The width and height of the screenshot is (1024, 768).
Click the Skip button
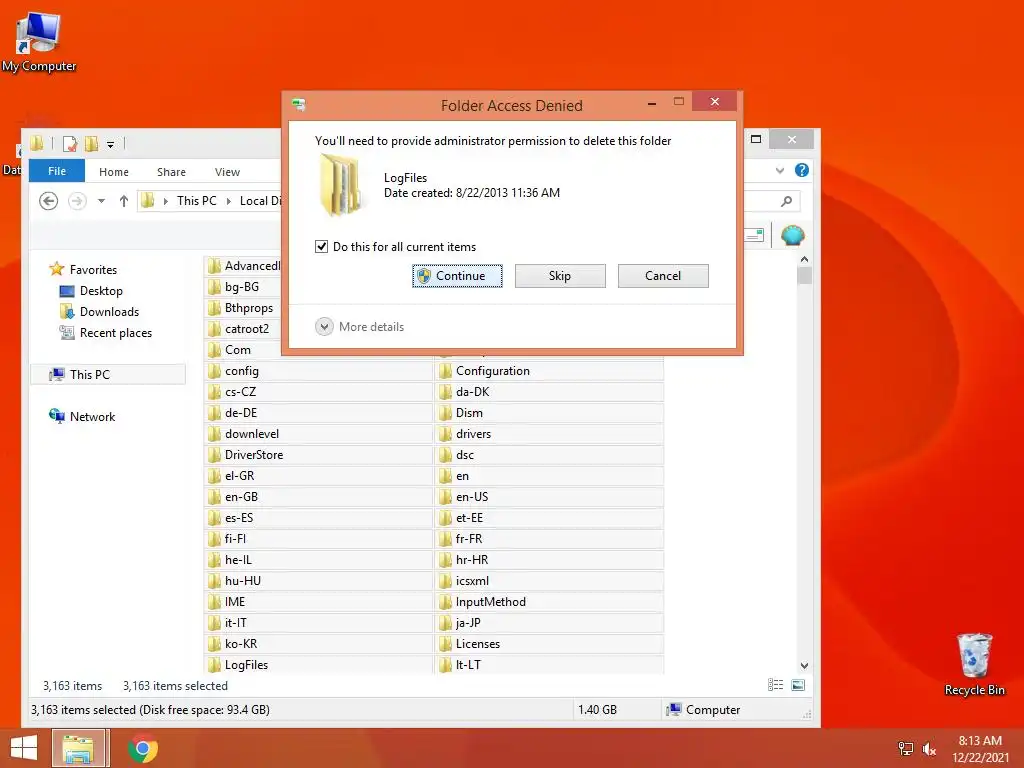pos(560,276)
